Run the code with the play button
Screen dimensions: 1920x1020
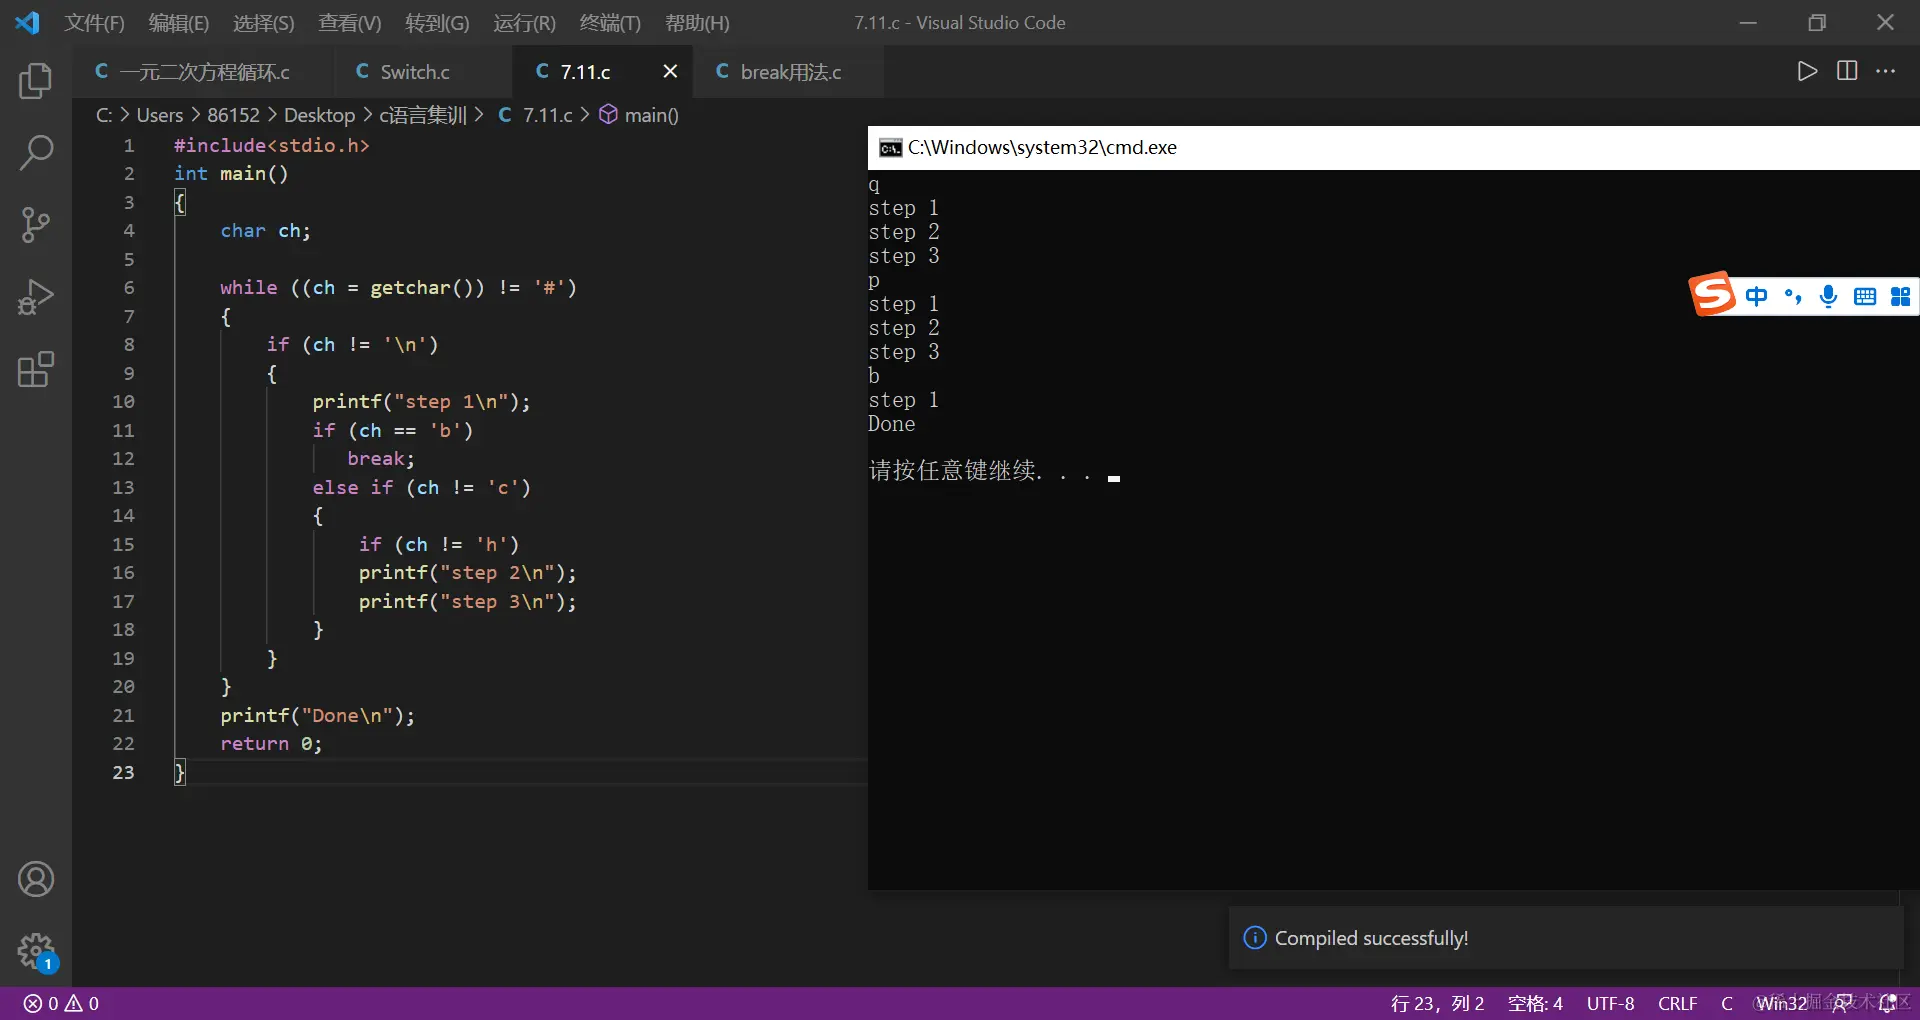(1807, 71)
